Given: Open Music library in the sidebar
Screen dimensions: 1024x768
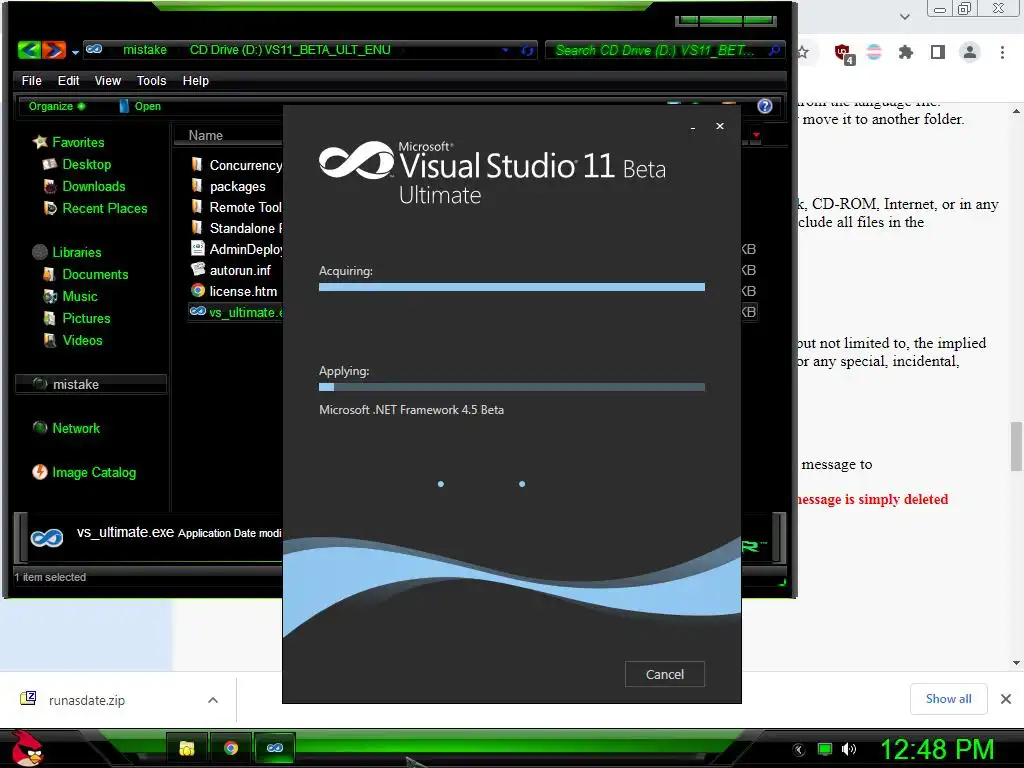Looking at the screenshot, I should (71, 296).
